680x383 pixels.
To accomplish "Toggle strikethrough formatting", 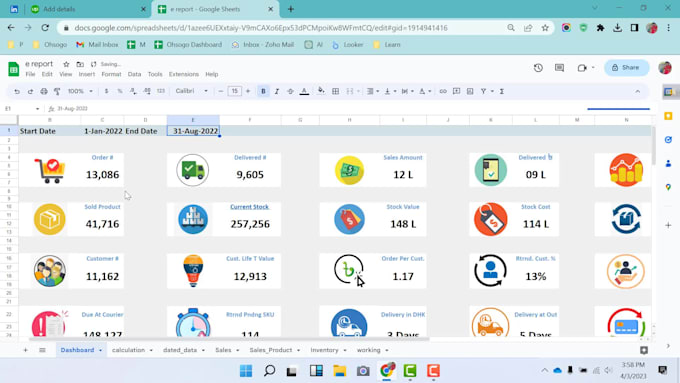I will tap(290, 91).
